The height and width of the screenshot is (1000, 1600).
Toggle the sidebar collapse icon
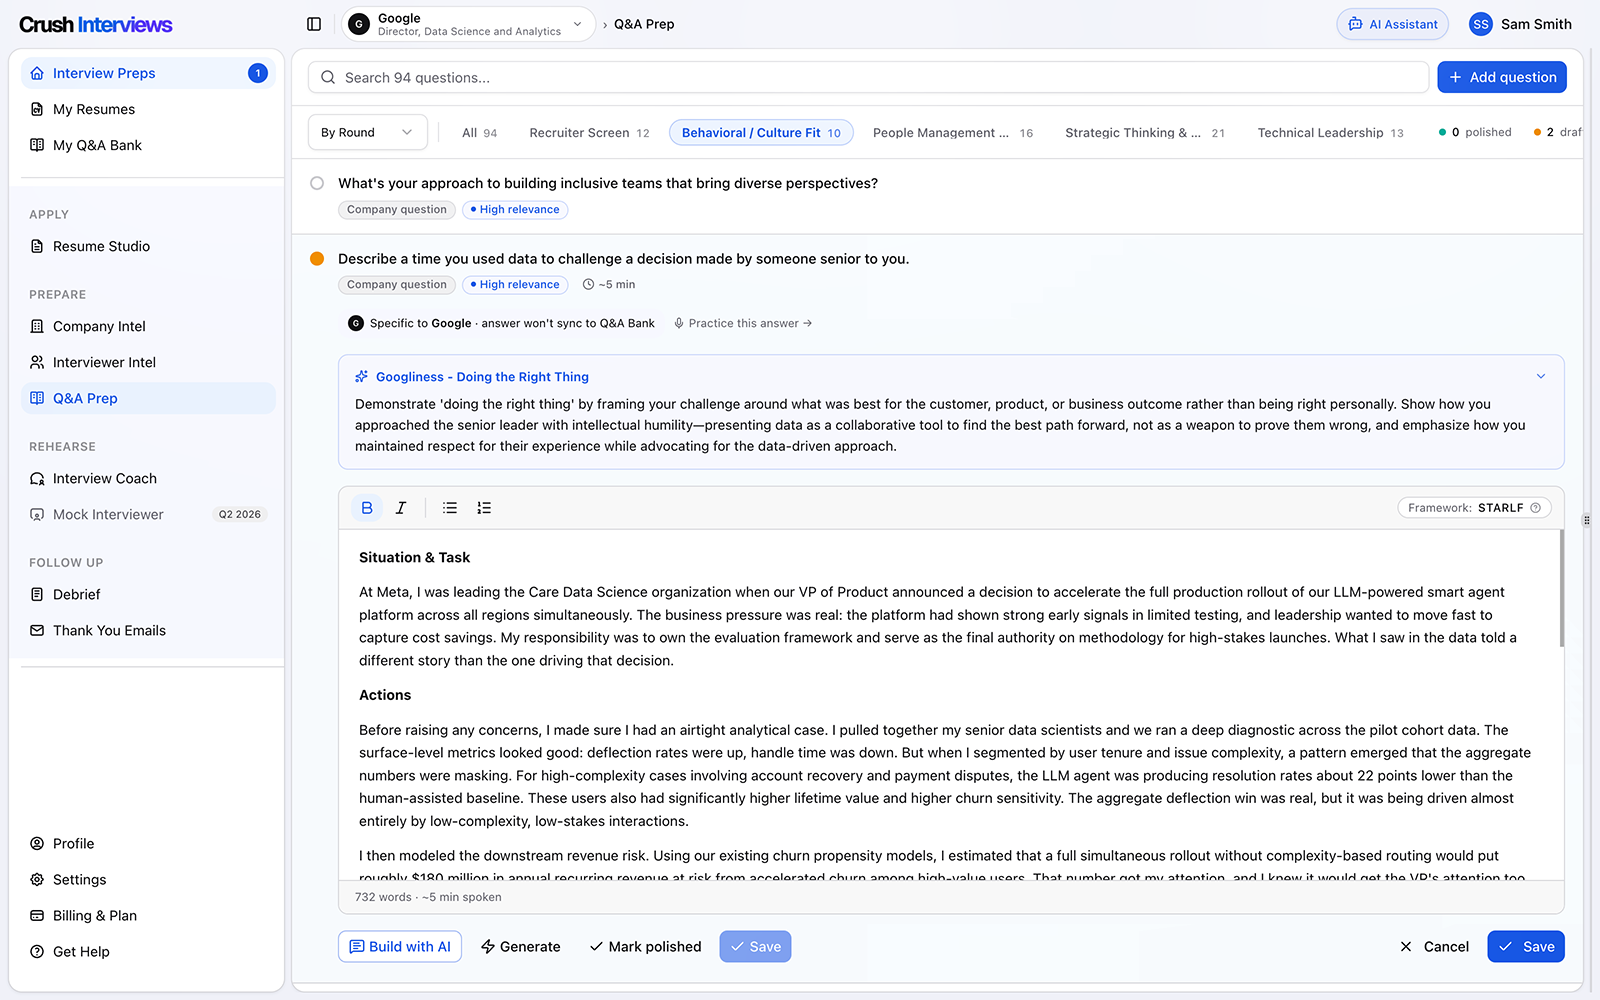coord(314,24)
